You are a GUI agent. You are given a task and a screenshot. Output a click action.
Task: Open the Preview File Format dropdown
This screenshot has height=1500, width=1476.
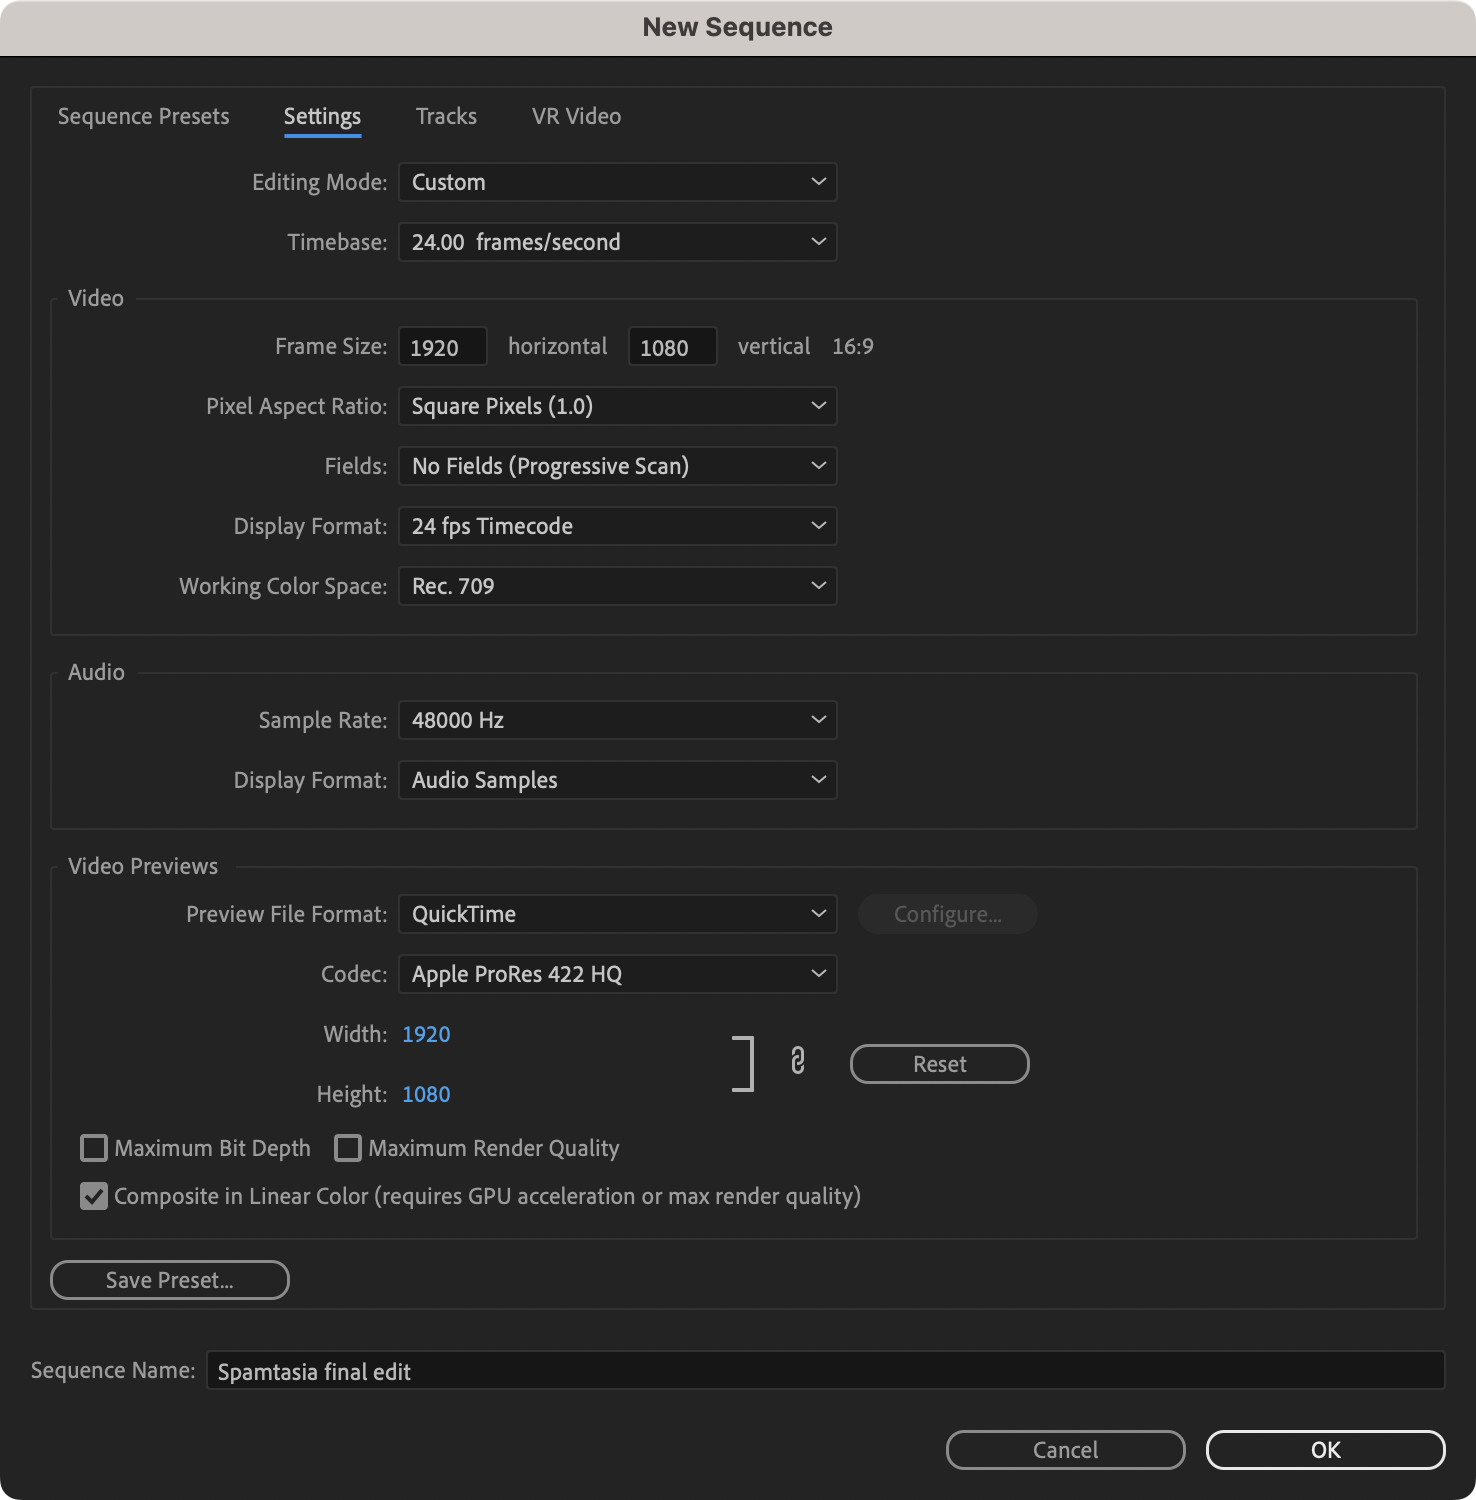tap(618, 914)
